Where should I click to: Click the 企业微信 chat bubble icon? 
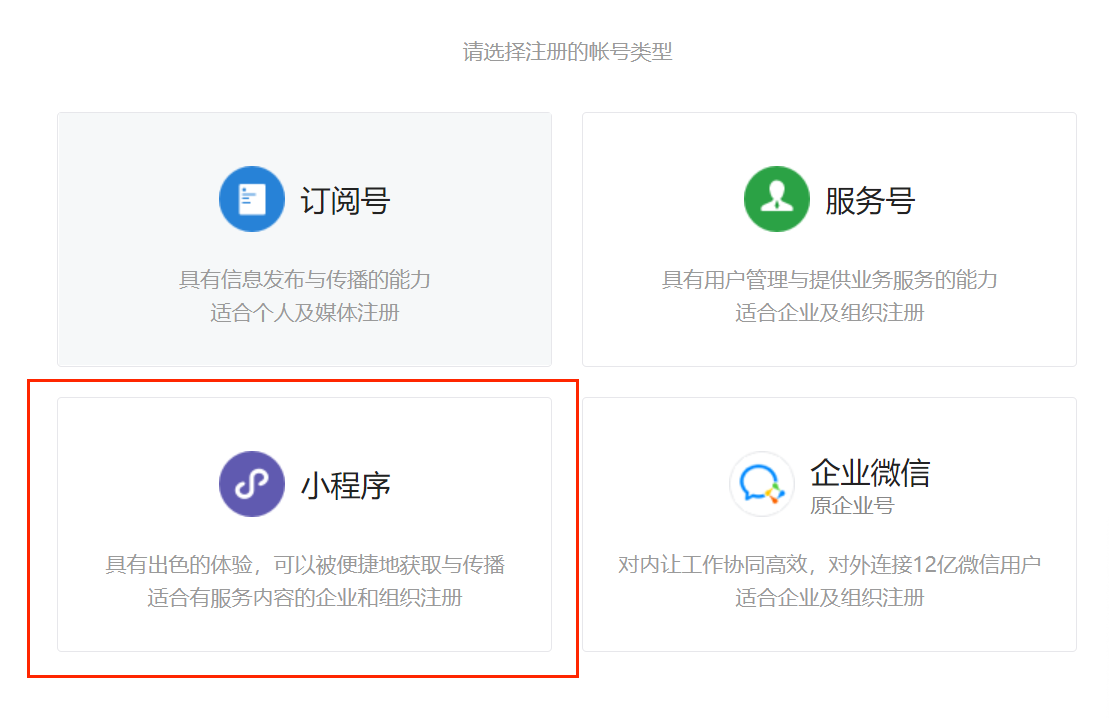762,484
